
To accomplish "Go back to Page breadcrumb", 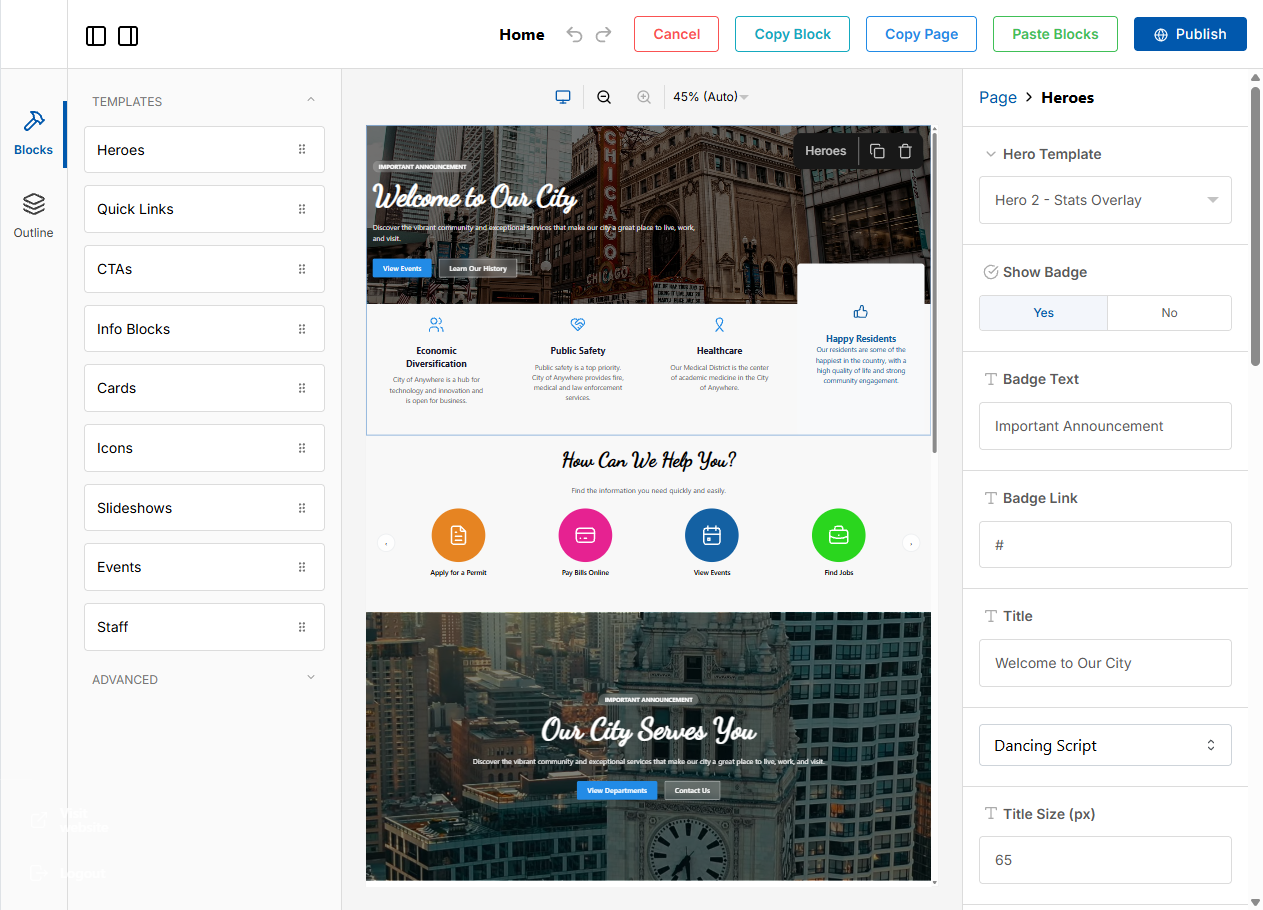I will (x=997, y=97).
